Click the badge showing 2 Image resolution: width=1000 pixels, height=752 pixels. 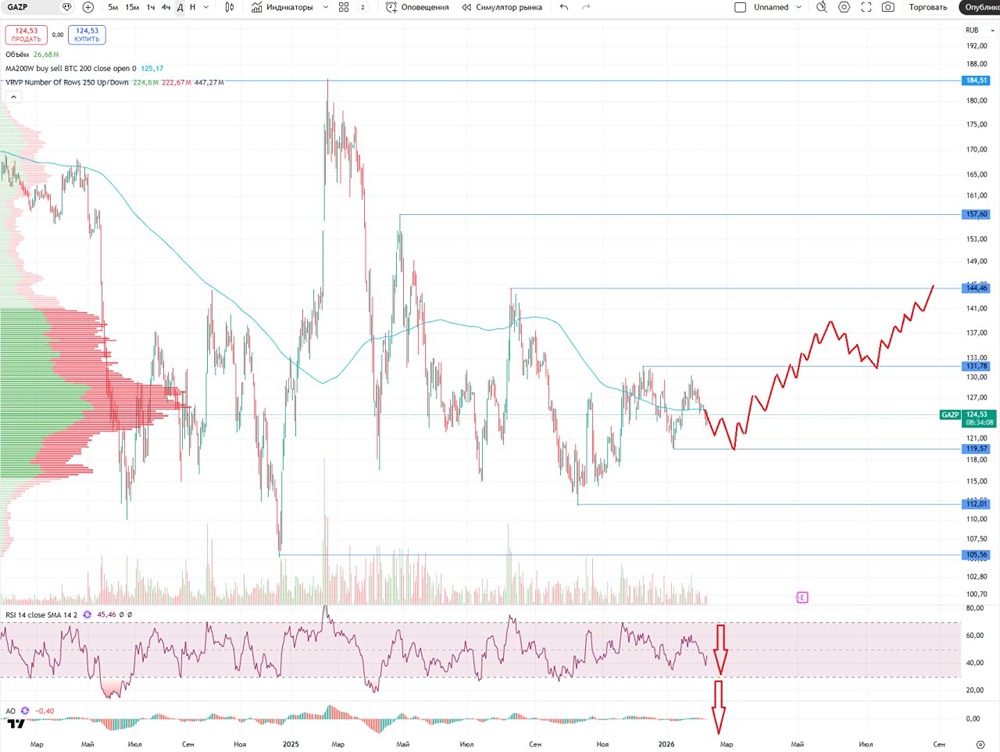[363, 8]
